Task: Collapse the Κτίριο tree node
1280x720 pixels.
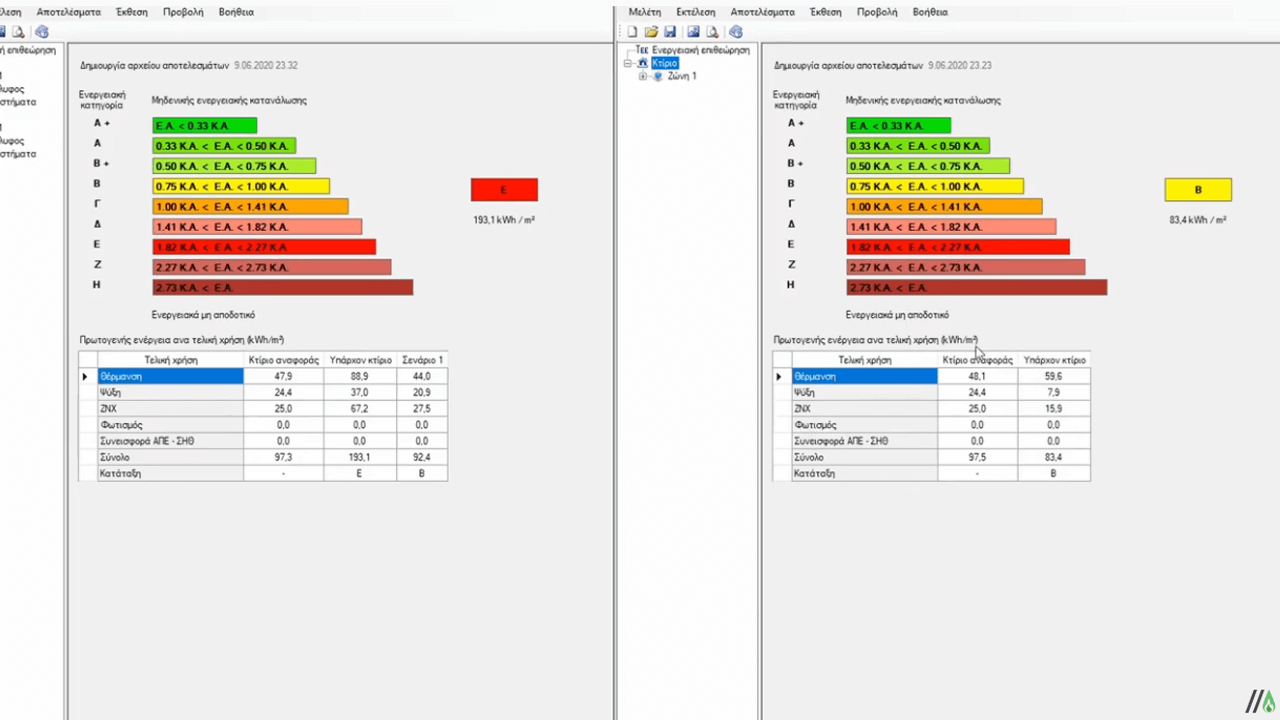Action: [628, 63]
